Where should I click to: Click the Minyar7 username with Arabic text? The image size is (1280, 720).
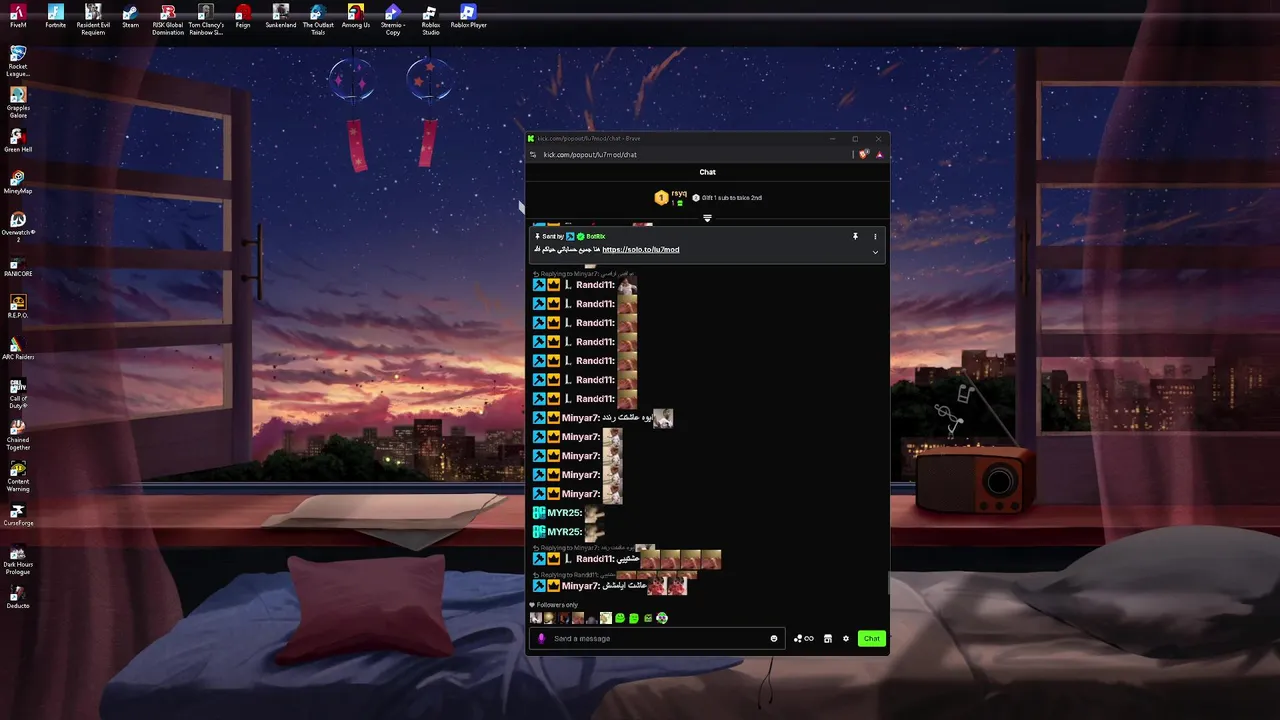(580, 418)
